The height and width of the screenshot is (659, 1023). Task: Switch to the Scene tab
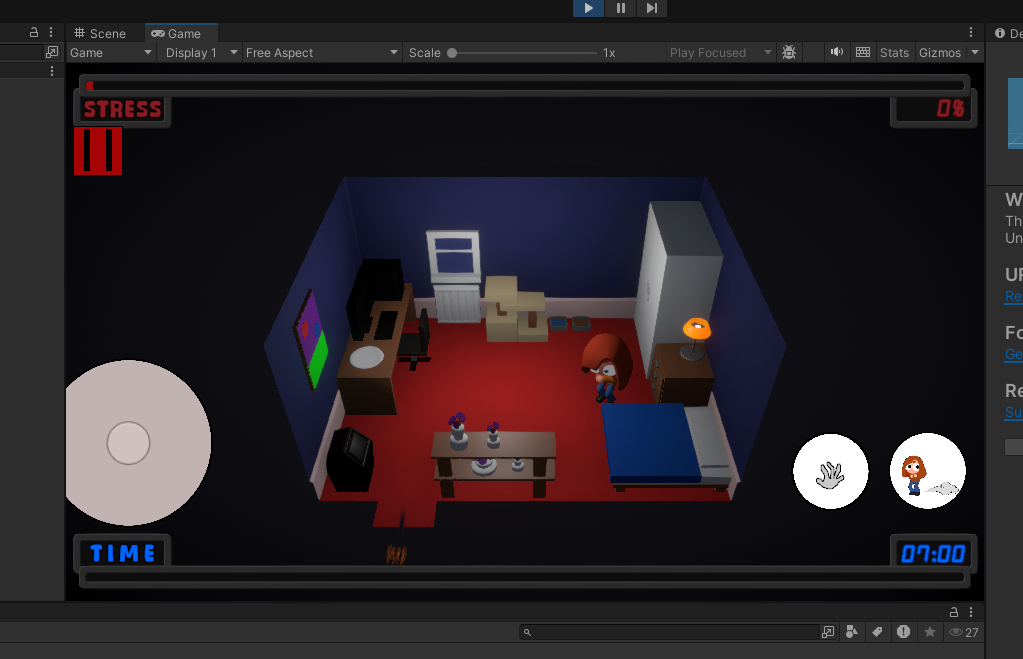(103, 32)
